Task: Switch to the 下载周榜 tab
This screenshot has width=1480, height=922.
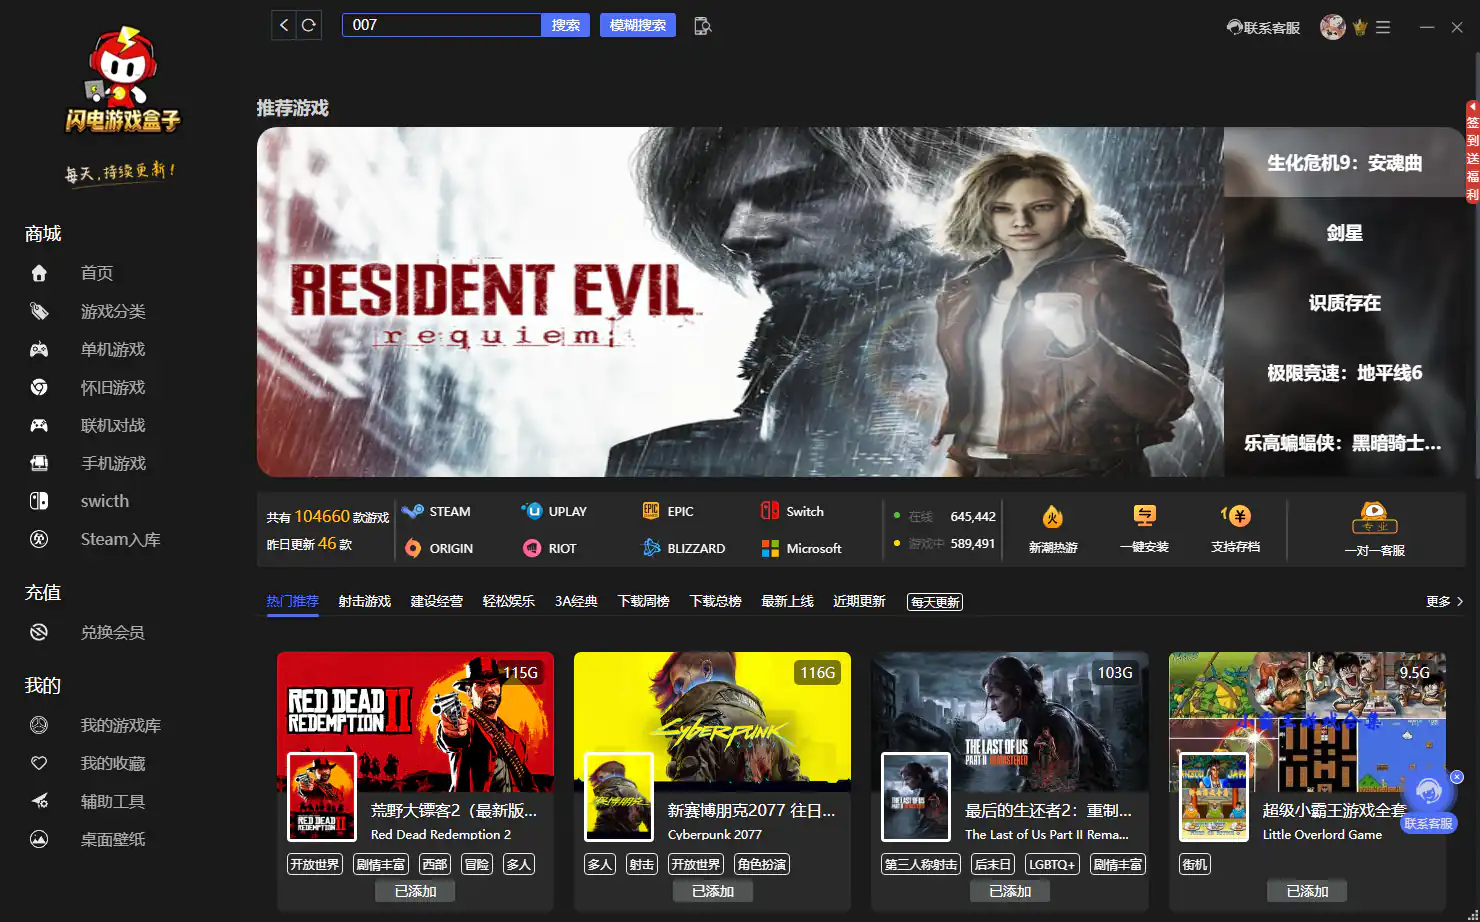Action: pyautogui.click(x=643, y=601)
